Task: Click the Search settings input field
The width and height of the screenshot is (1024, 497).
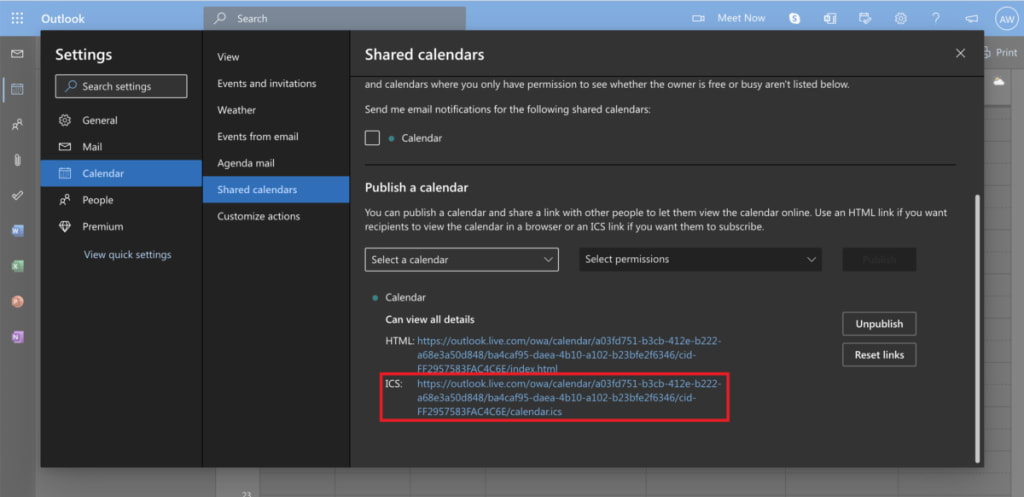Action: coord(121,86)
